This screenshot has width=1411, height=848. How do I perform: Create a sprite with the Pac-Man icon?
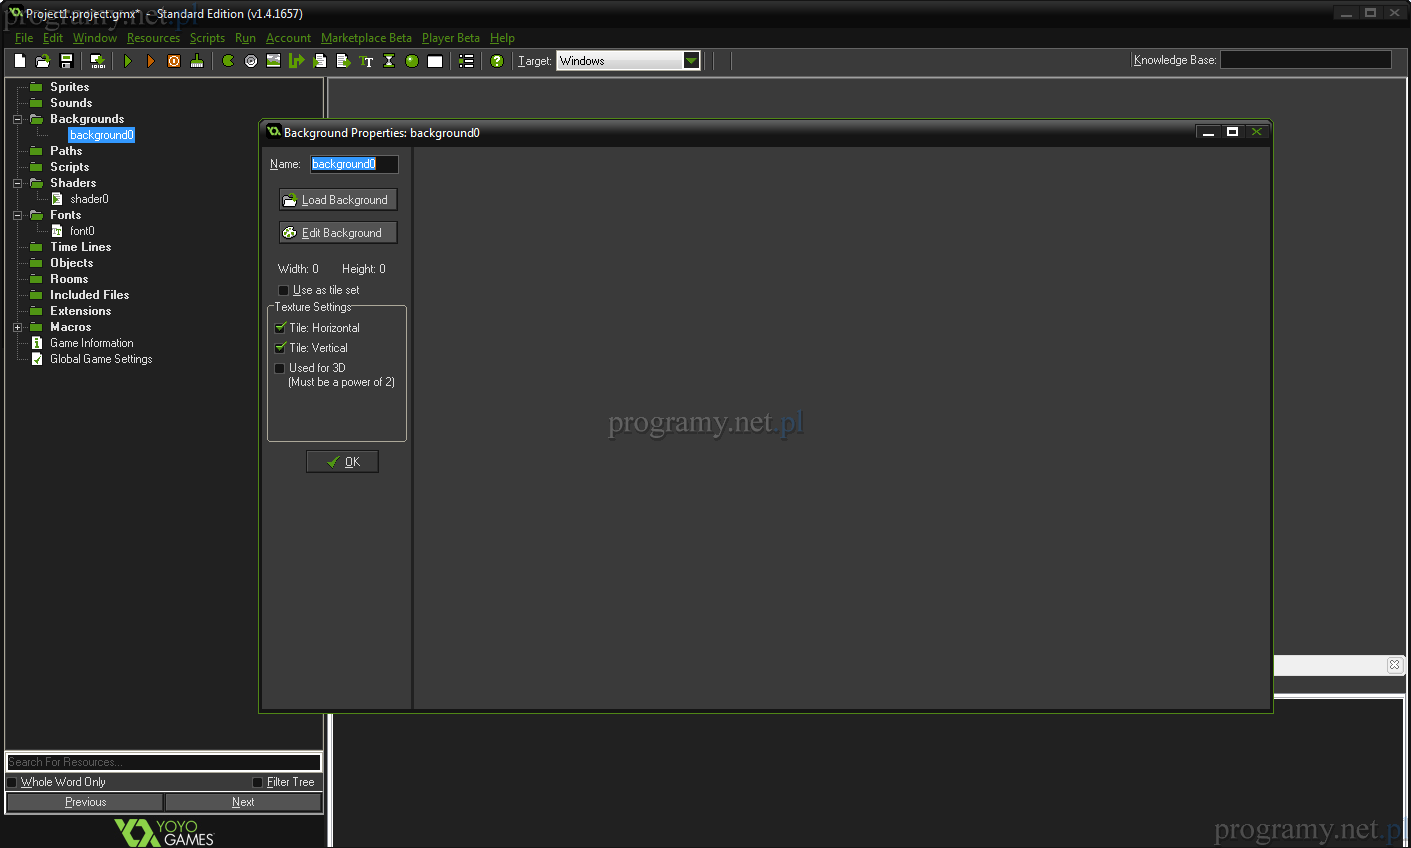point(228,61)
